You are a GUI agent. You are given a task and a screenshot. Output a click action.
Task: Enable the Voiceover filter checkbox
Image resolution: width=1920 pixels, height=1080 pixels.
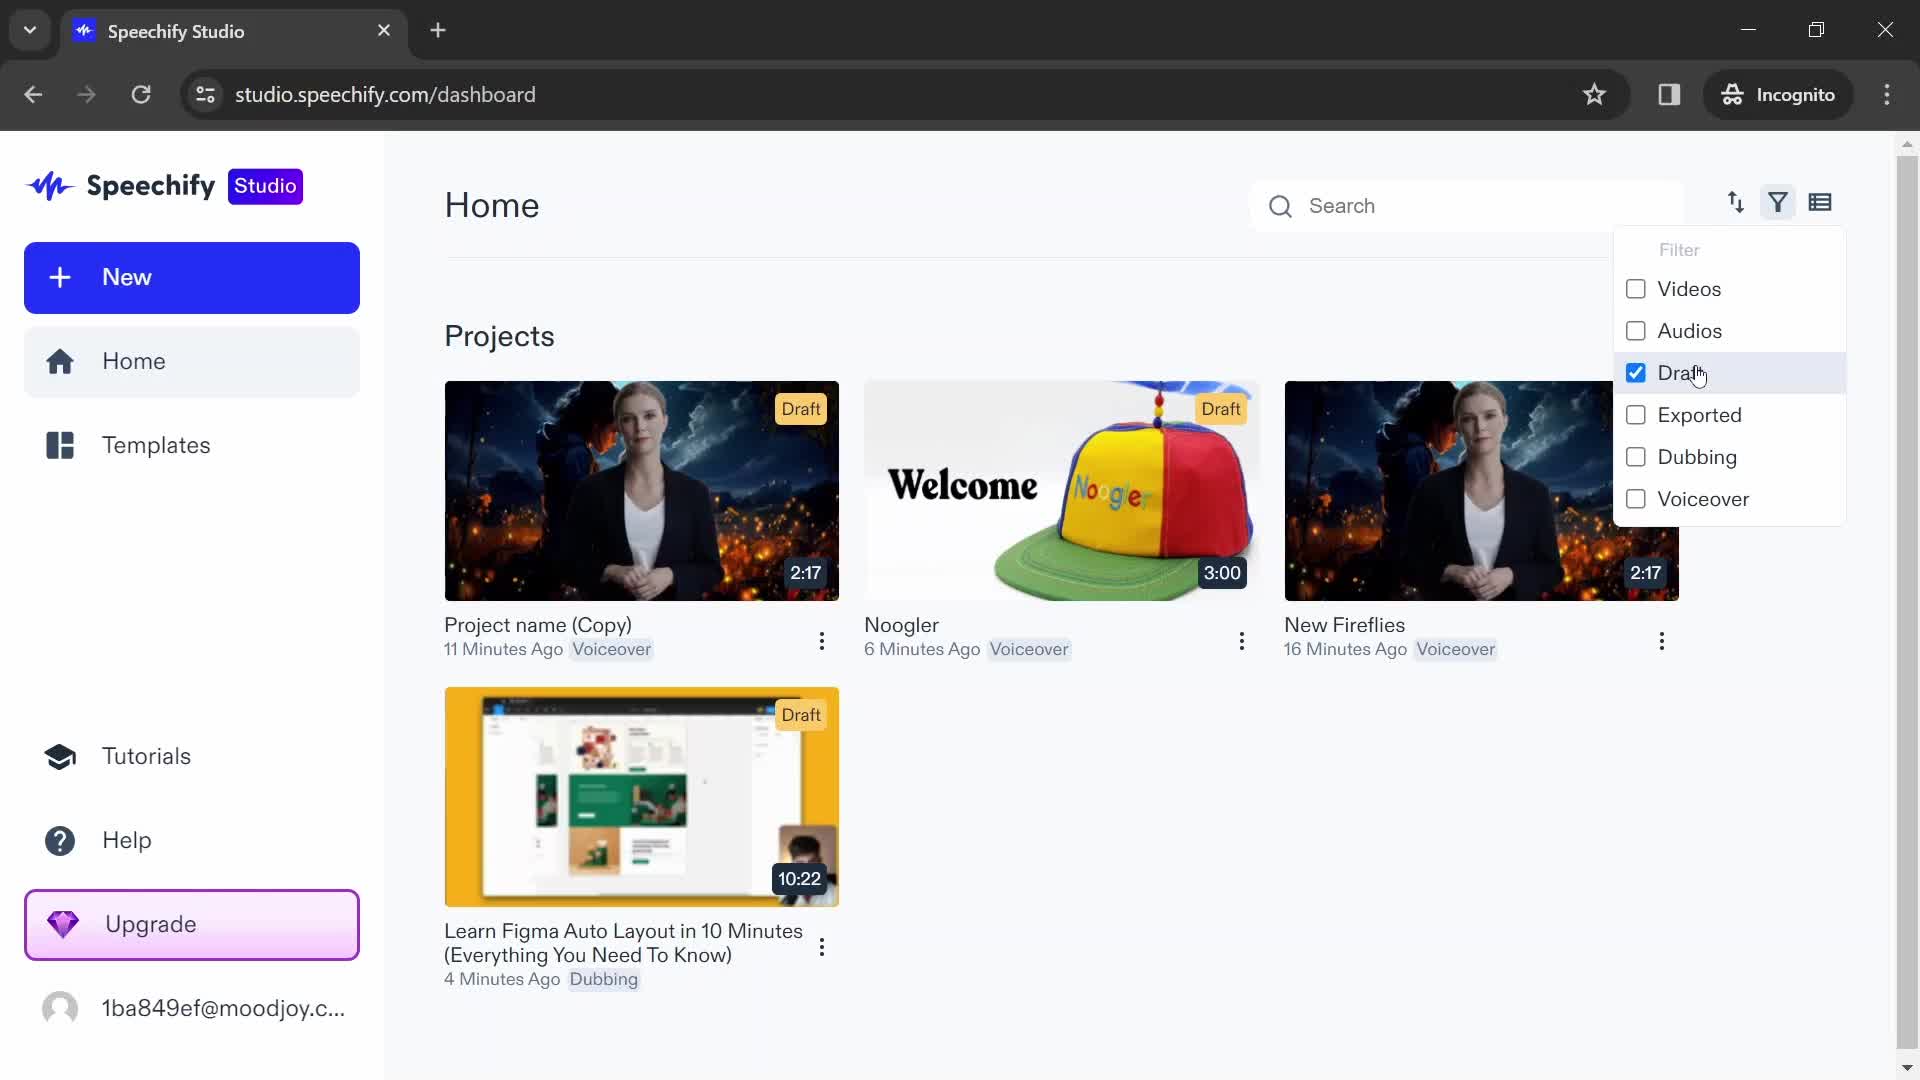pyautogui.click(x=1635, y=498)
